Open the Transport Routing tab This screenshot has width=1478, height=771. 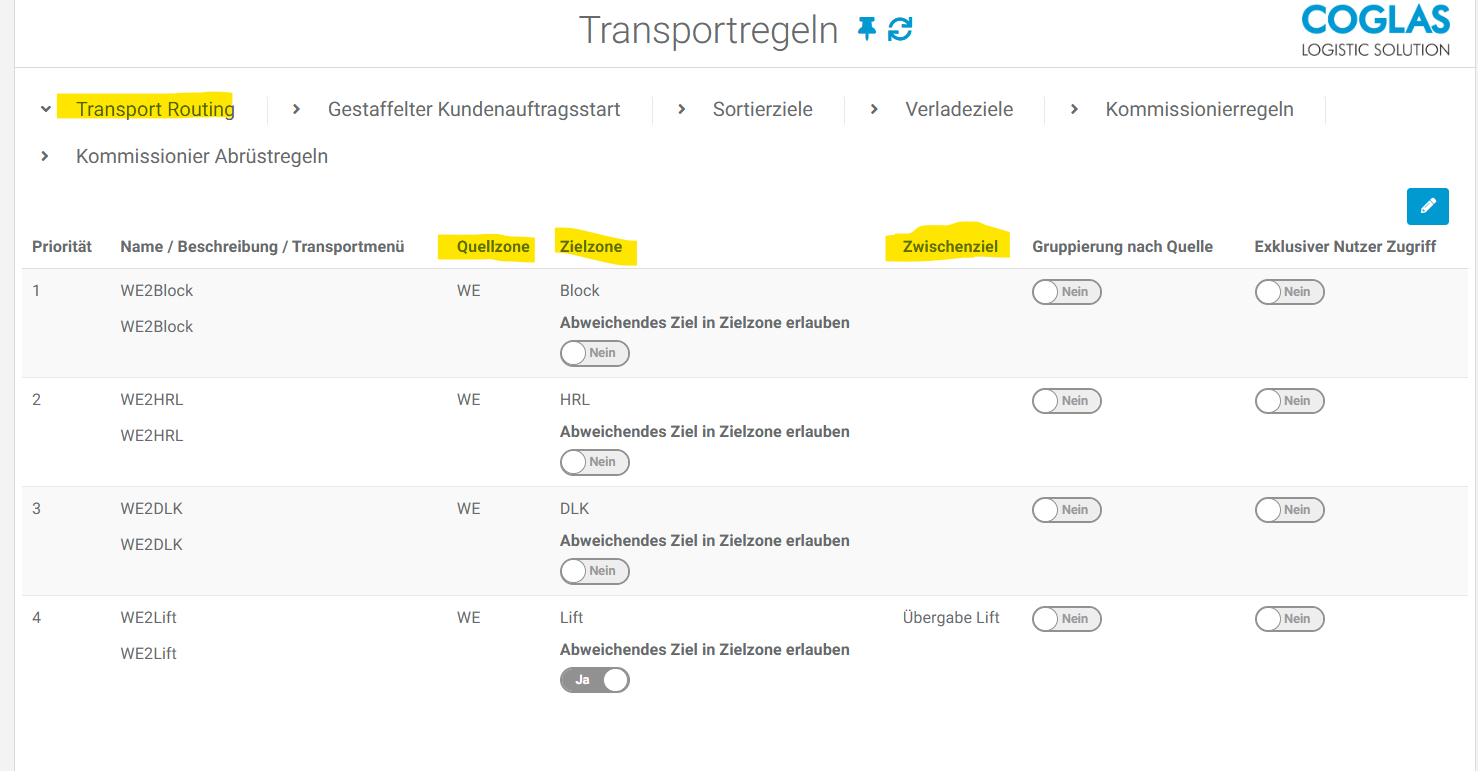[155, 109]
